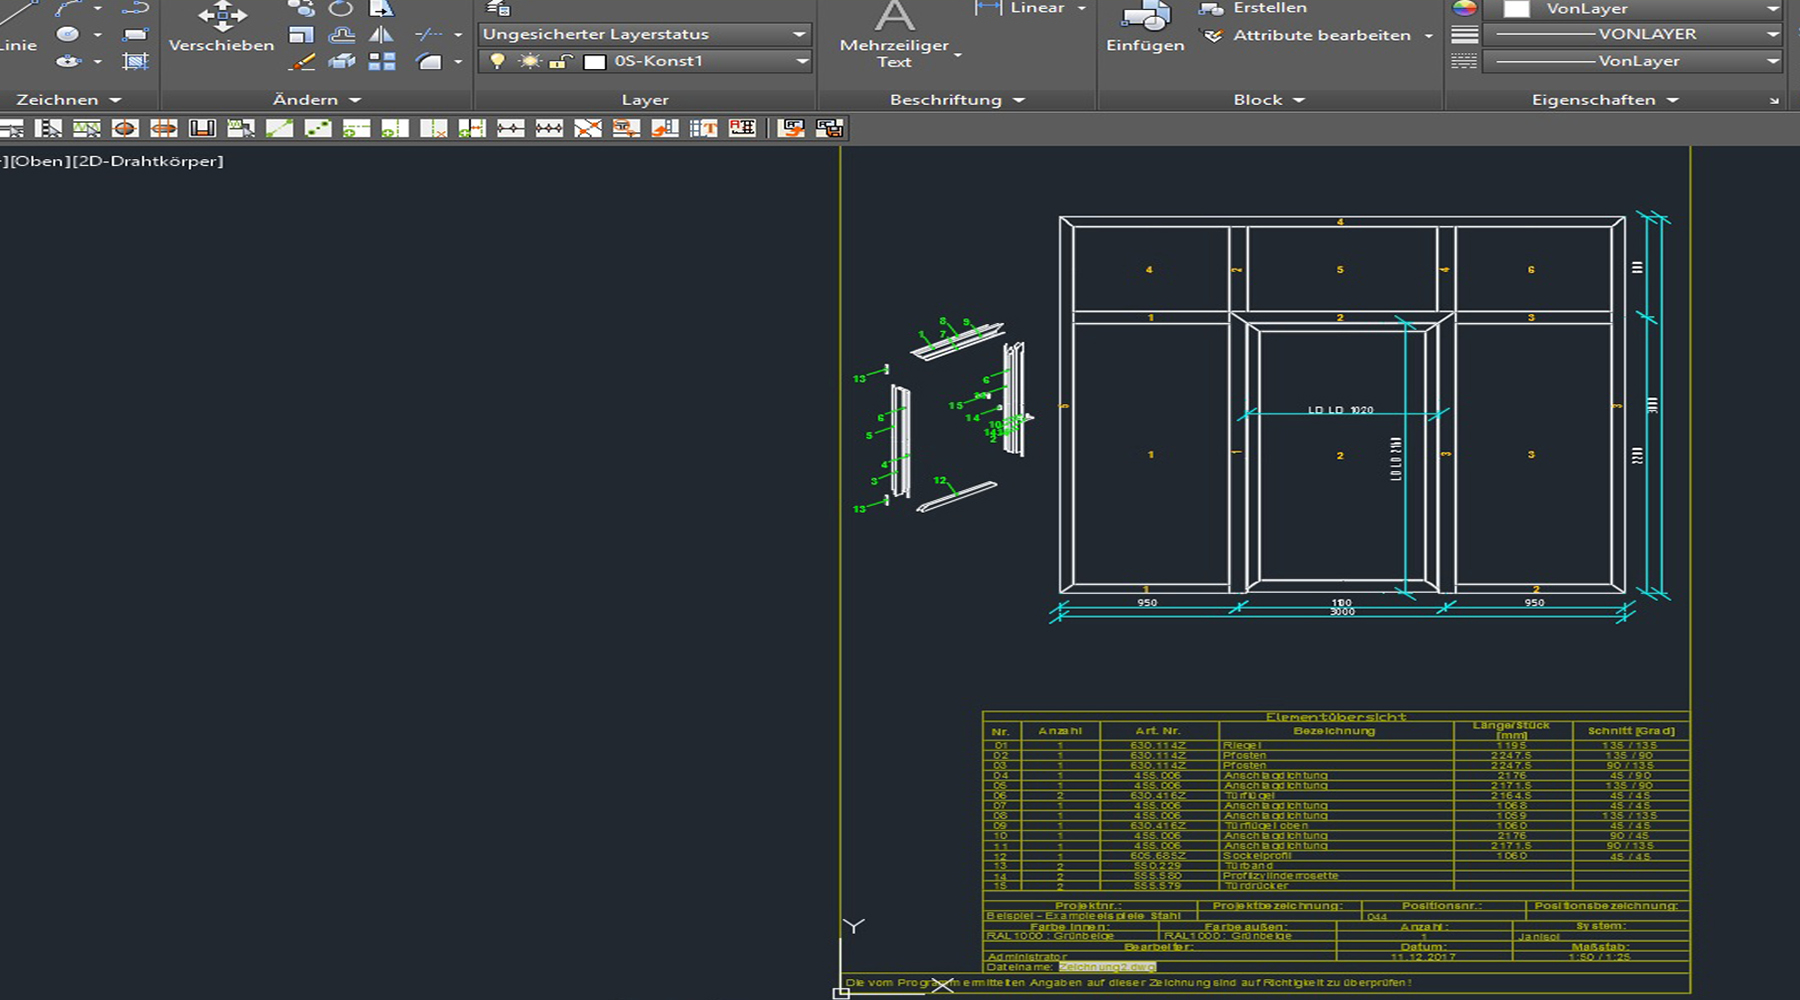Open Attribute bearbeiten

click(1306, 35)
